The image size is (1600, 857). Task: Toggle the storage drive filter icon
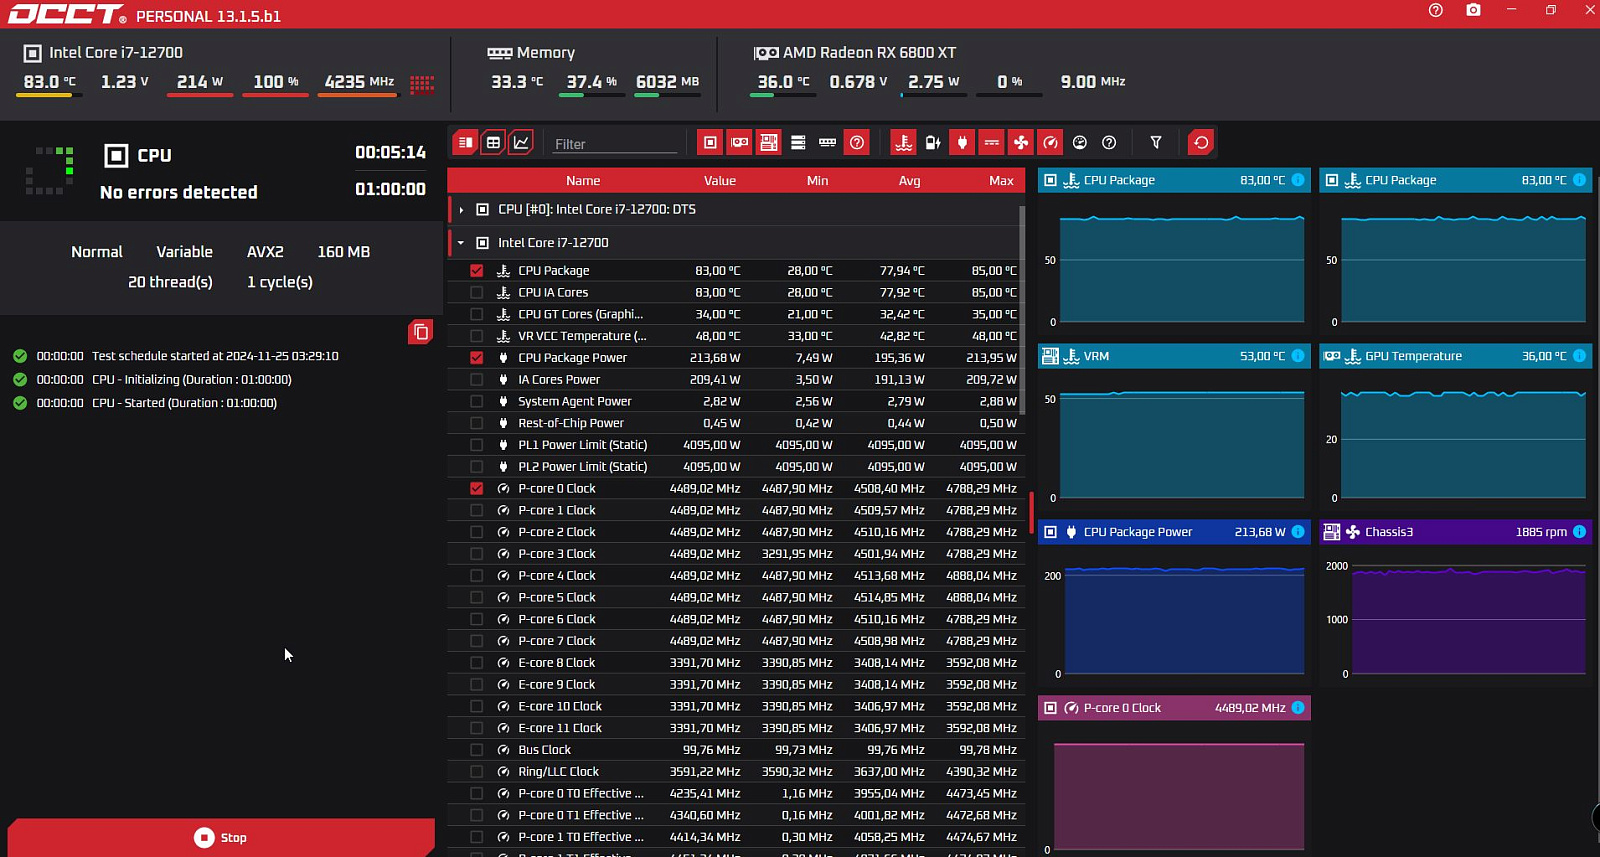798,143
